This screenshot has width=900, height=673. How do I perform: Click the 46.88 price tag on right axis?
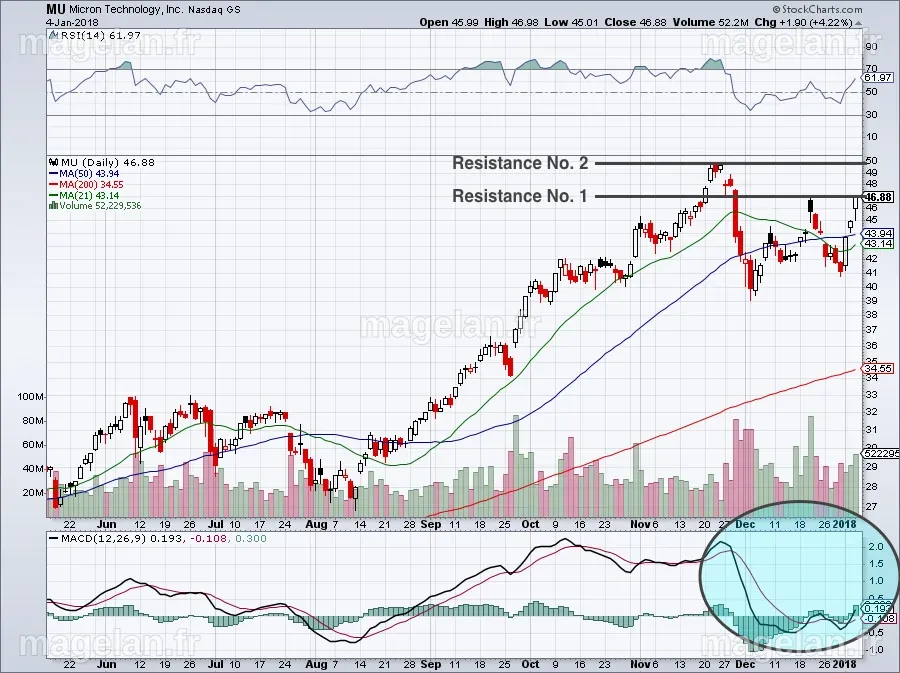point(878,197)
